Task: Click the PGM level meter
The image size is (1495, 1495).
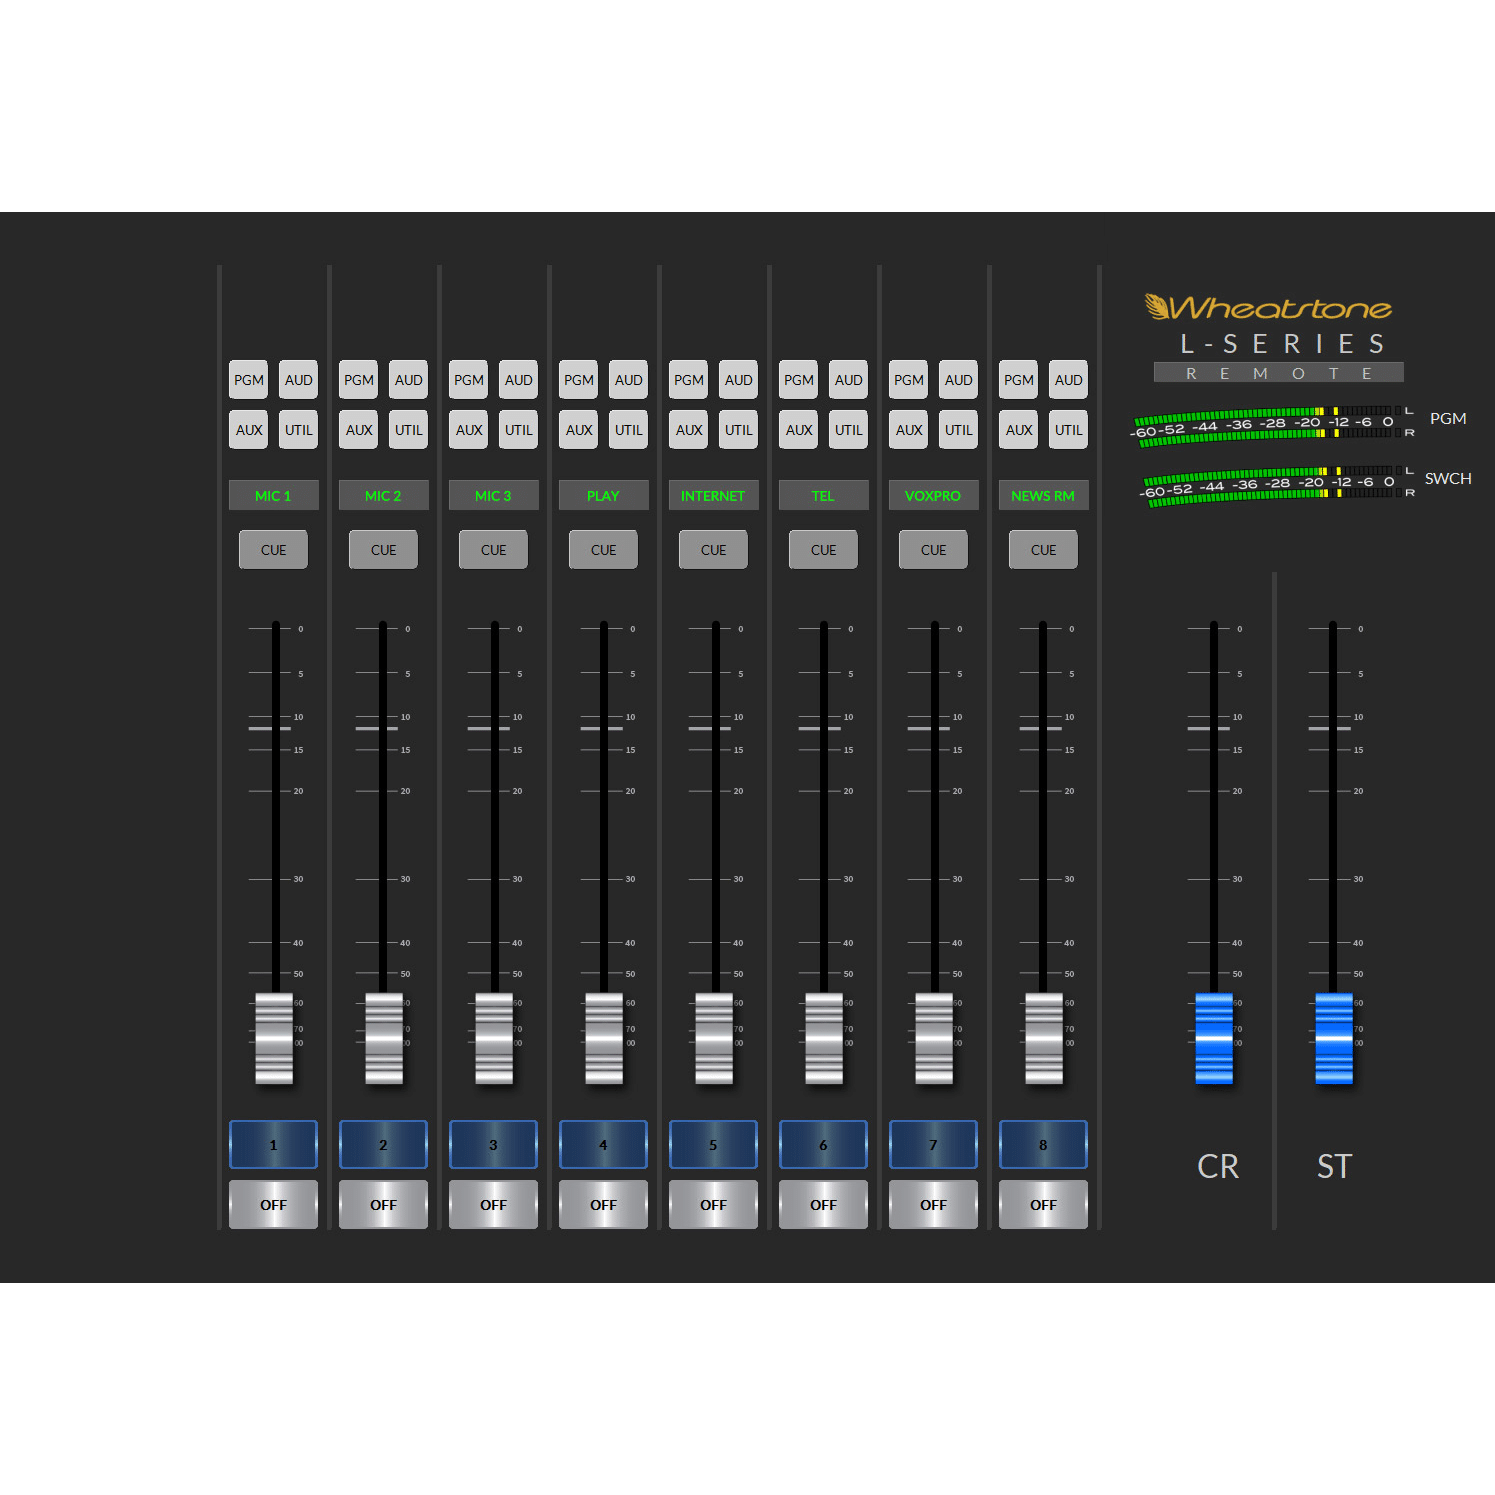Action: [1272, 424]
